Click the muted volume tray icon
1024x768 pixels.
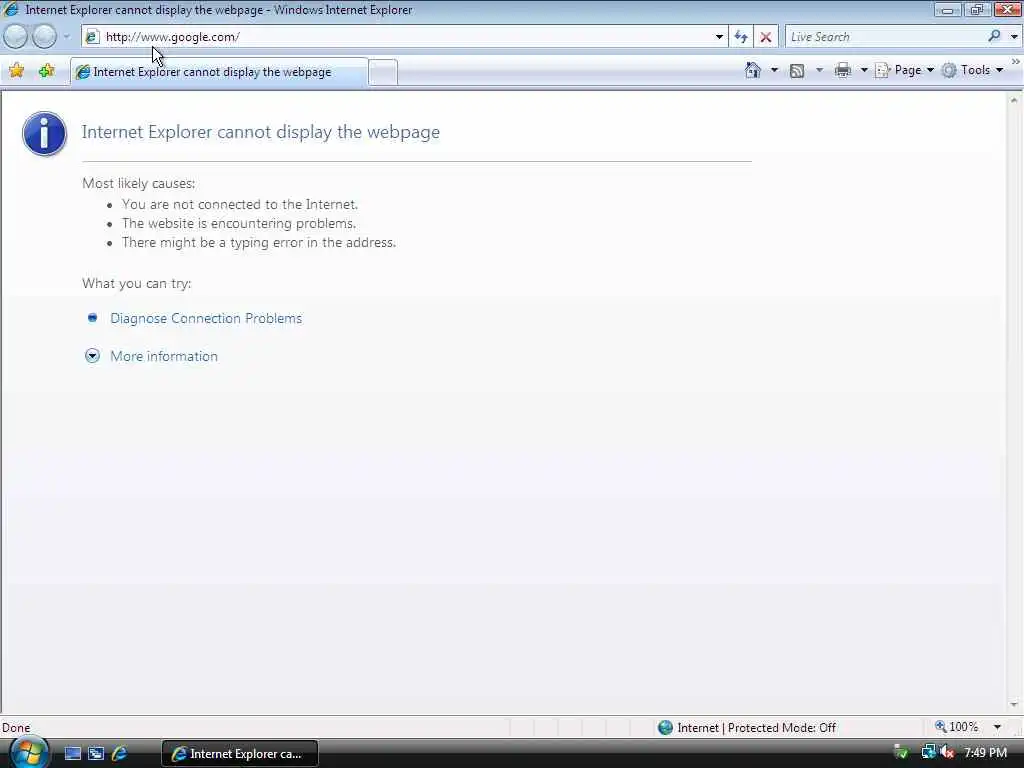pyautogui.click(x=947, y=752)
